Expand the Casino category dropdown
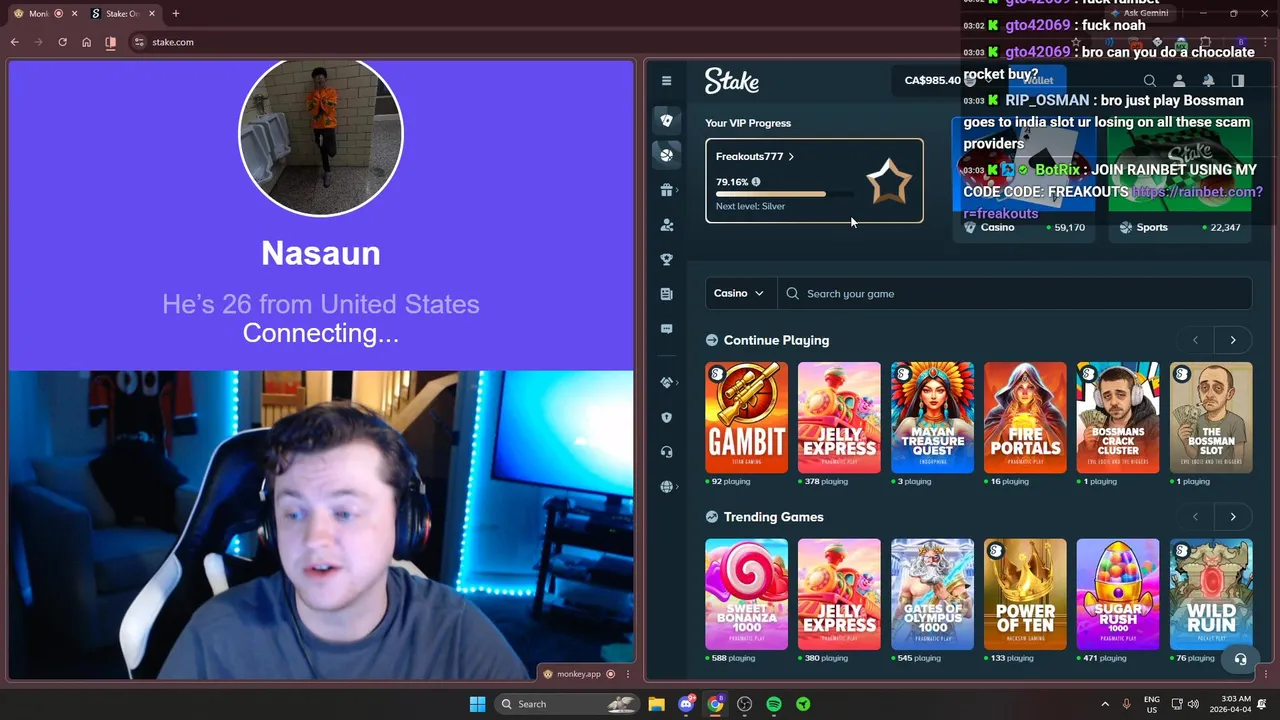 (x=740, y=294)
